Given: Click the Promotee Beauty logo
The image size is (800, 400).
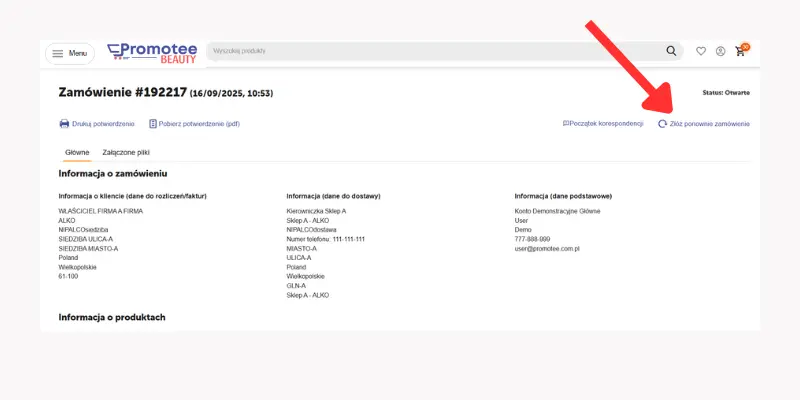Looking at the screenshot, I should point(151,52).
